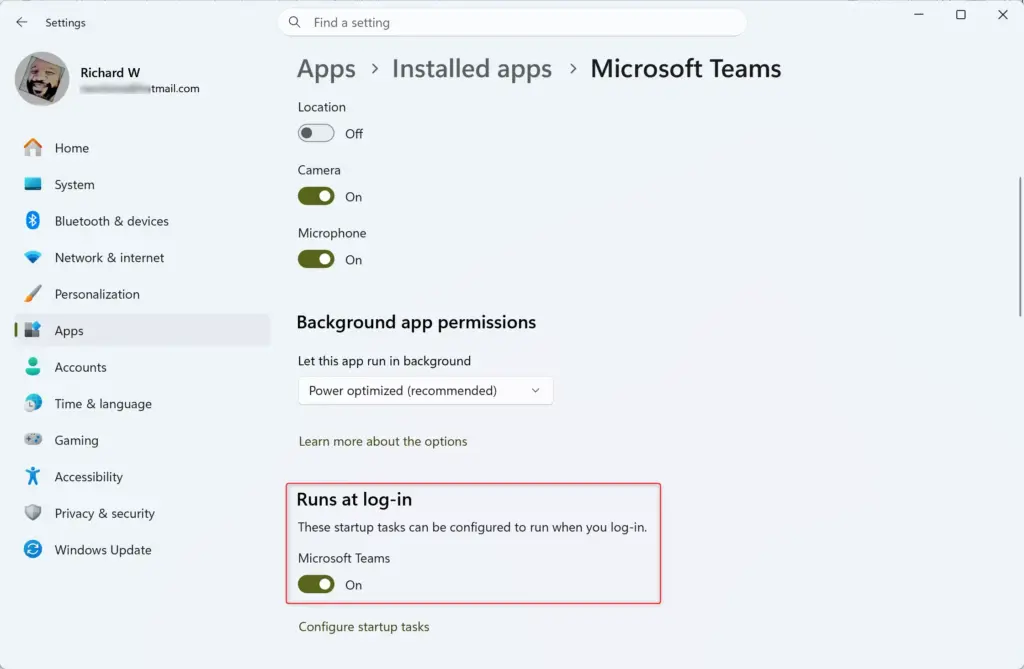1024x669 pixels.
Task: Click the Time & language globe icon
Action: point(33,403)
